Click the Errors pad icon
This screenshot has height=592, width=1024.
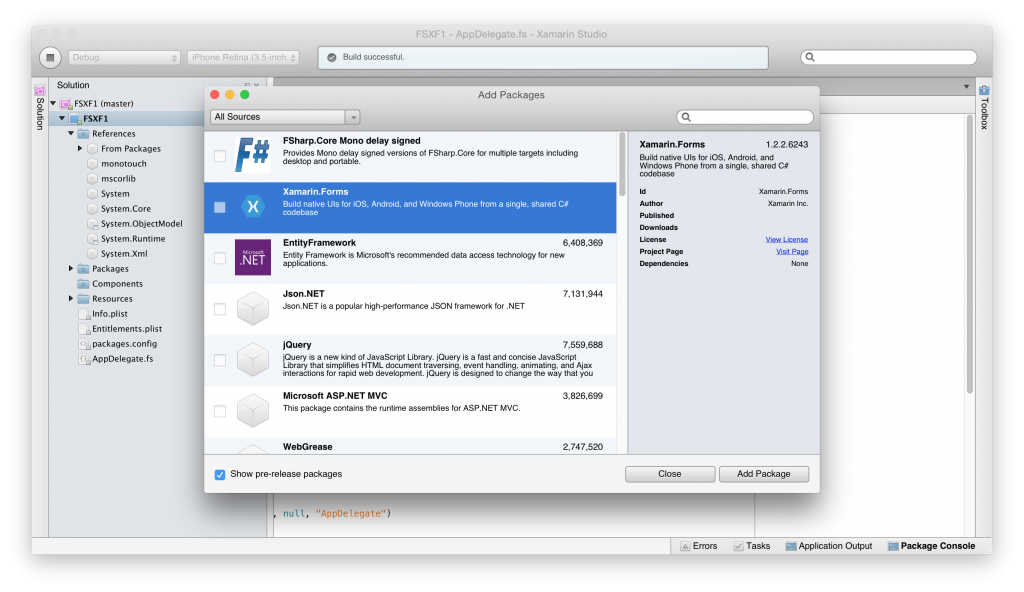685,546
